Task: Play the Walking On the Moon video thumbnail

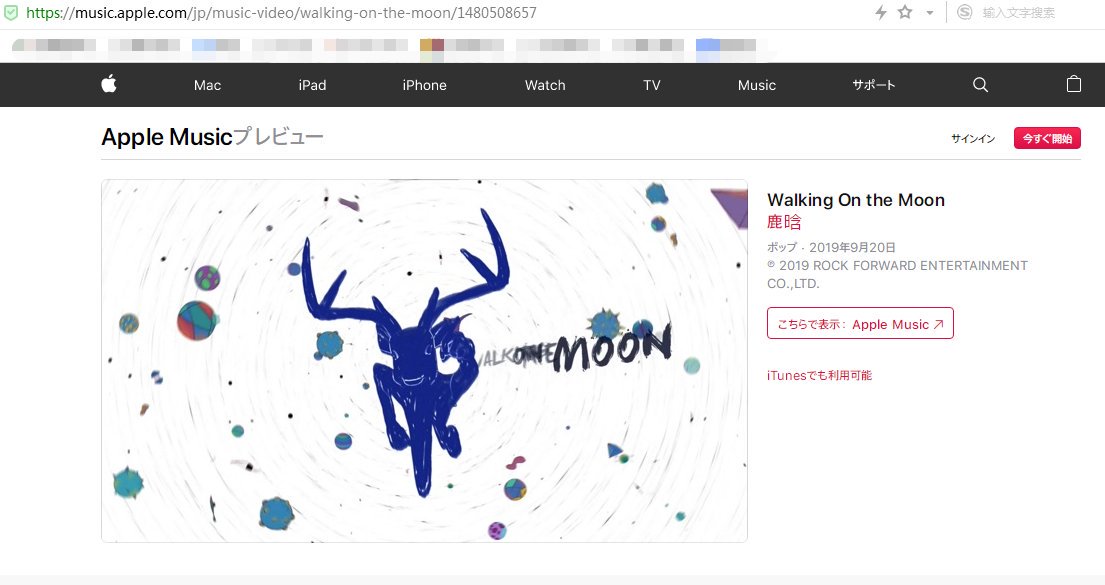Action: tap(424, 361)
